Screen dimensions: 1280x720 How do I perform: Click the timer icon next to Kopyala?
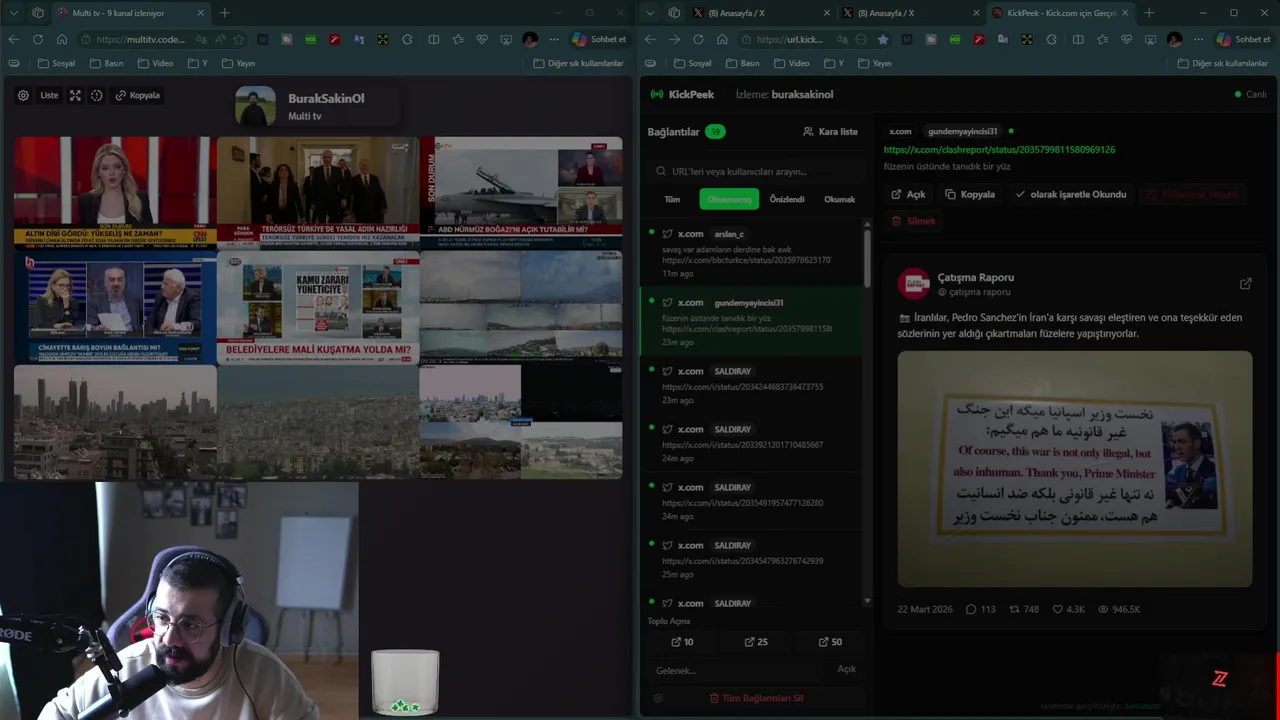97,95
